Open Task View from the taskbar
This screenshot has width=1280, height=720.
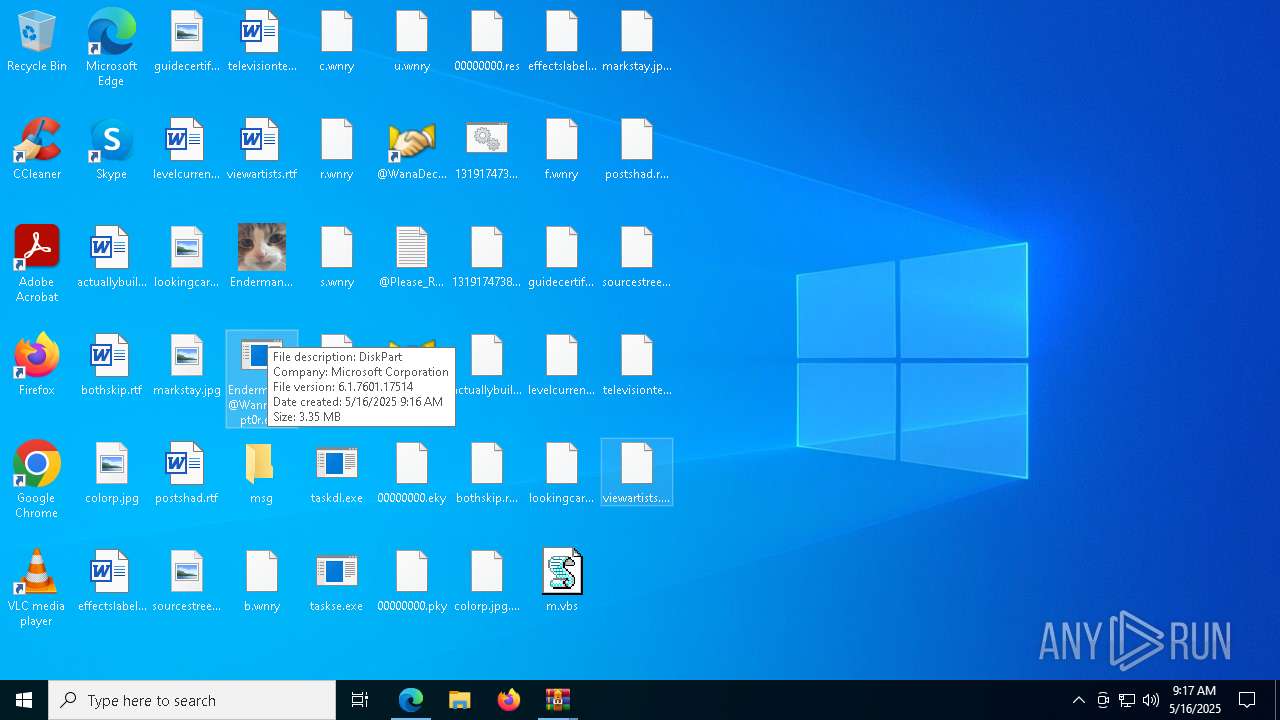[360, 700]
